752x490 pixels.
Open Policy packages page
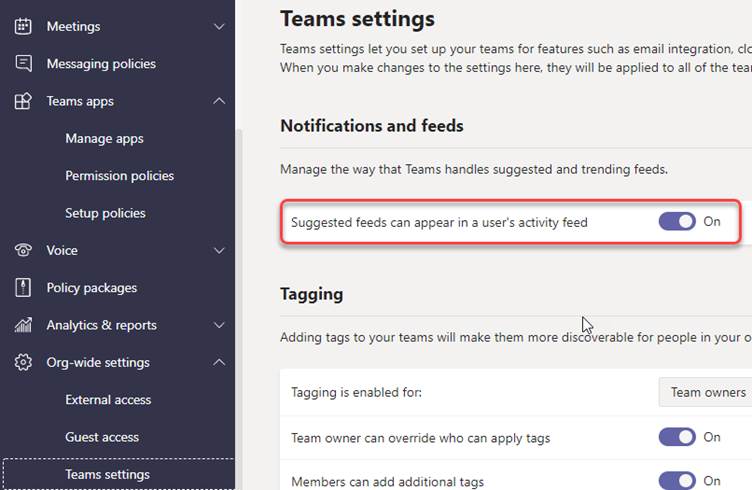click(x=92, y=288)
